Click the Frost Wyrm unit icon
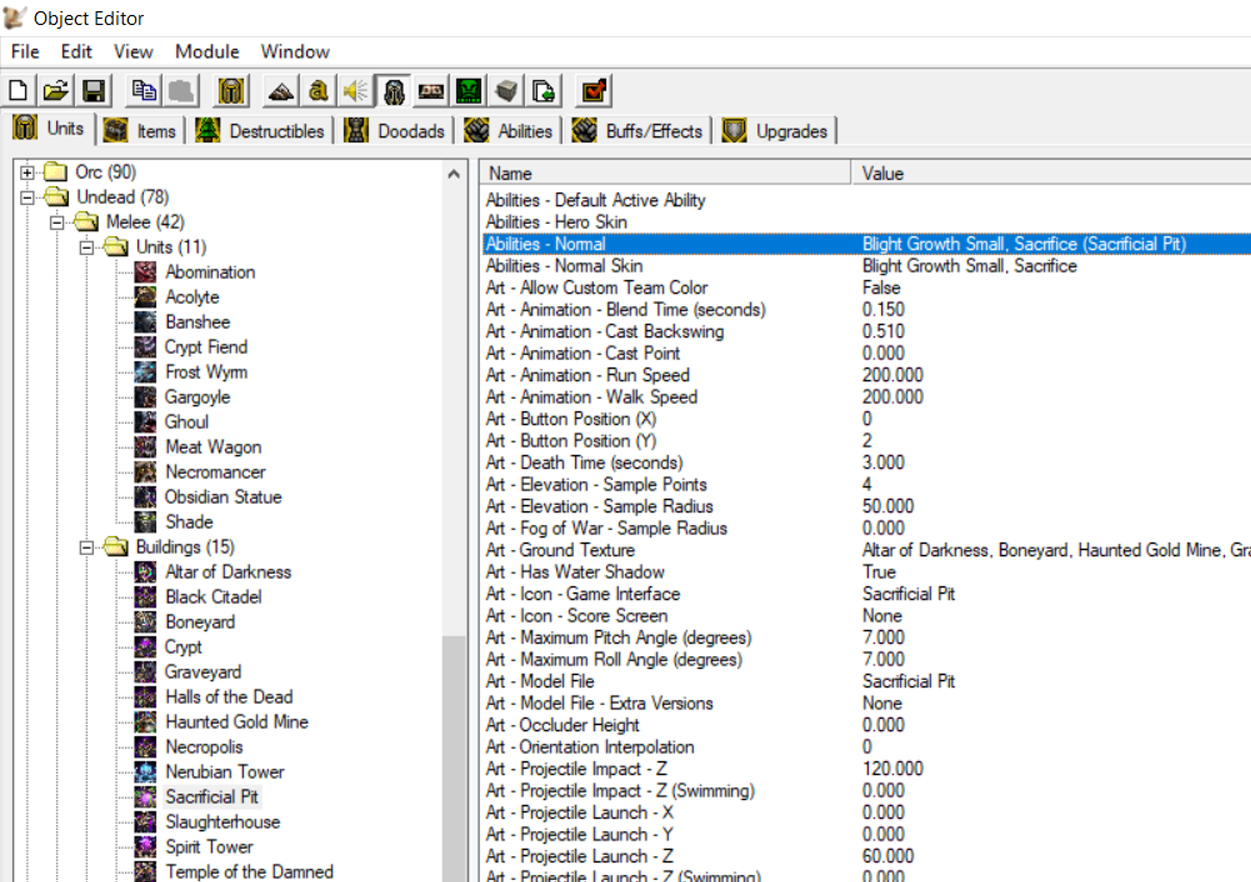 tap(147, 372)
